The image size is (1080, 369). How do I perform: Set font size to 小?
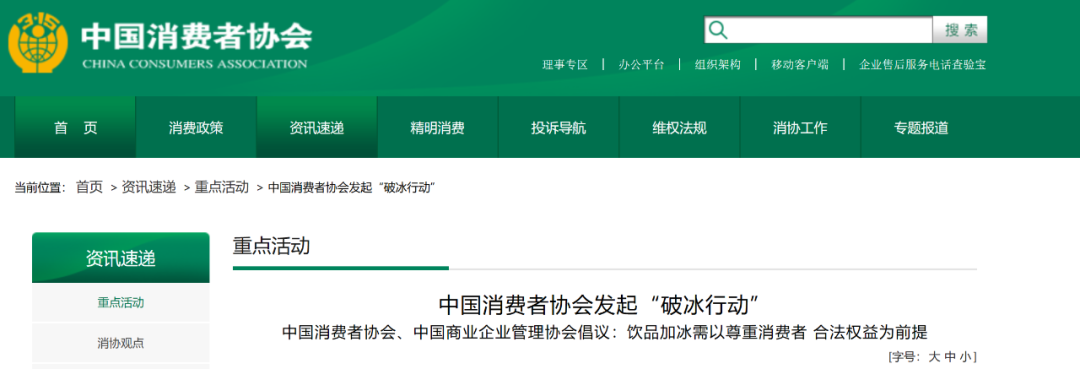pos(966,357)
